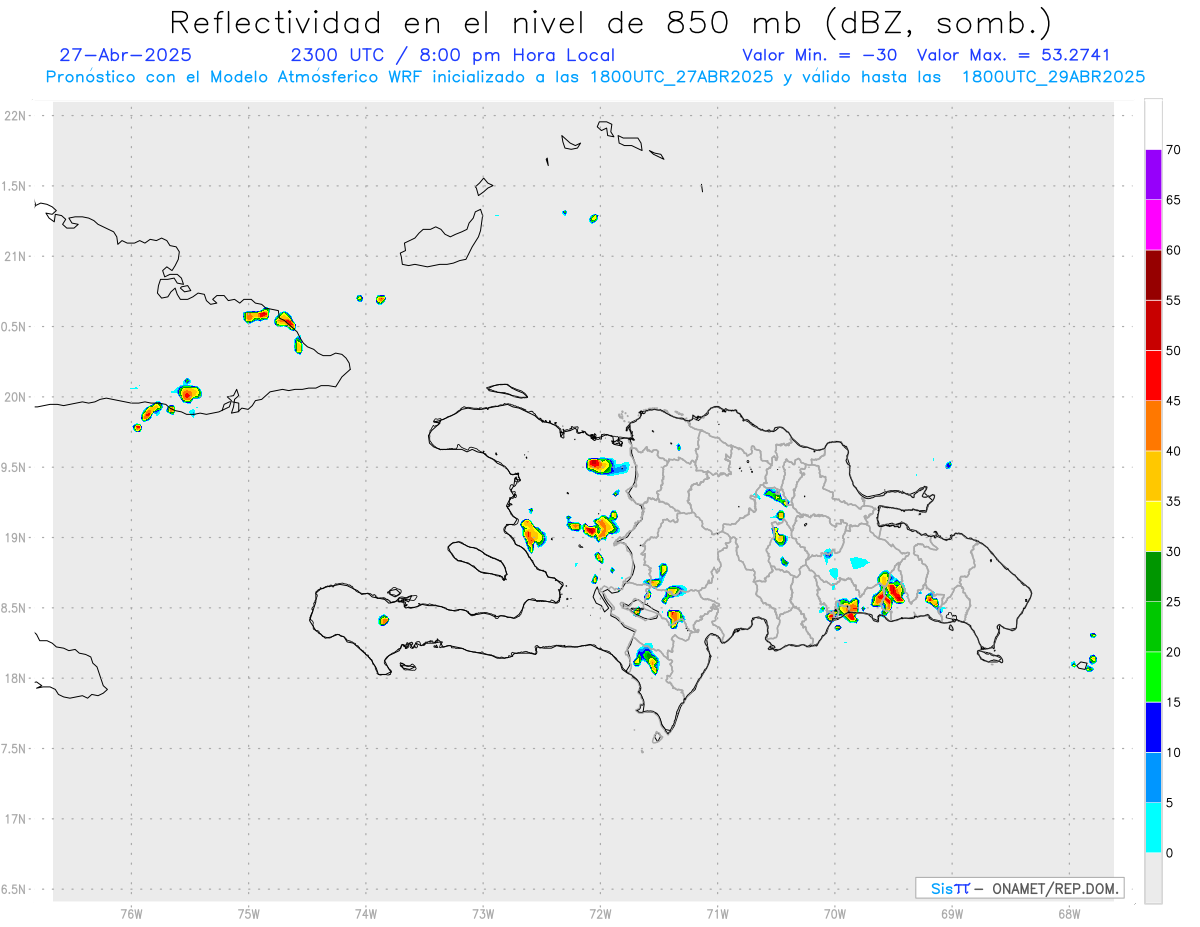
Task: Select the '19N' latitude label
Action: 17,537
